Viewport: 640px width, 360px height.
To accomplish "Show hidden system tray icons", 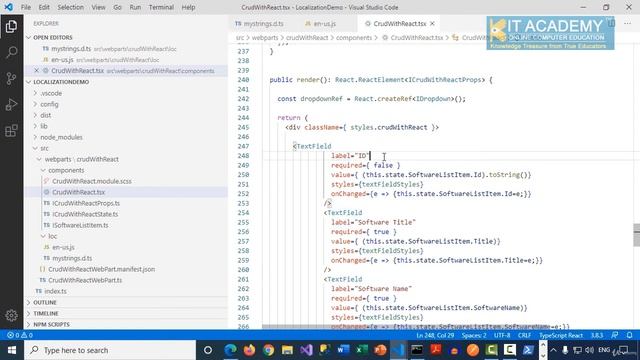I will [553, 350].
